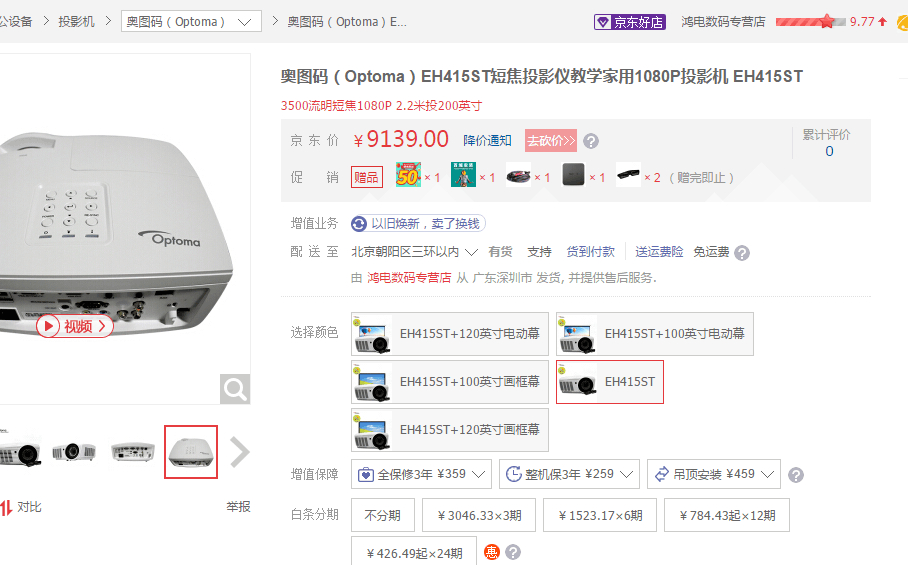This screenshot has height=565, width=908.
Task: Click the 全保修3年 shield icon
Action: coord(365,475)
